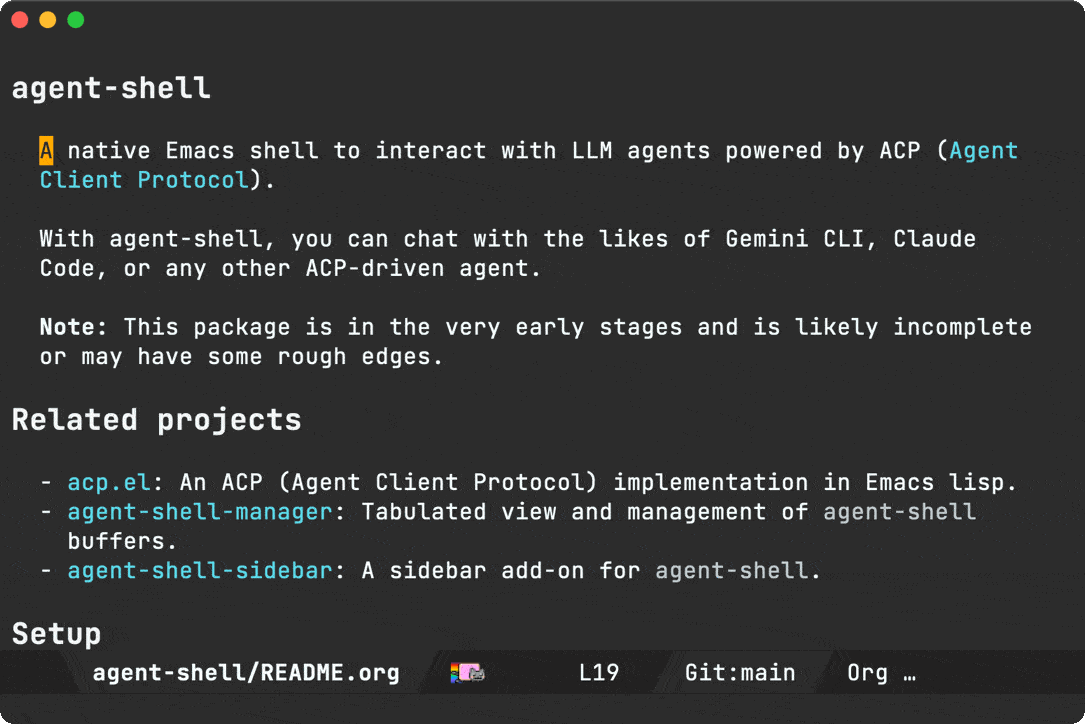Fold the Related projects heading
The image size is (1085, 724).
pos(156,420)
